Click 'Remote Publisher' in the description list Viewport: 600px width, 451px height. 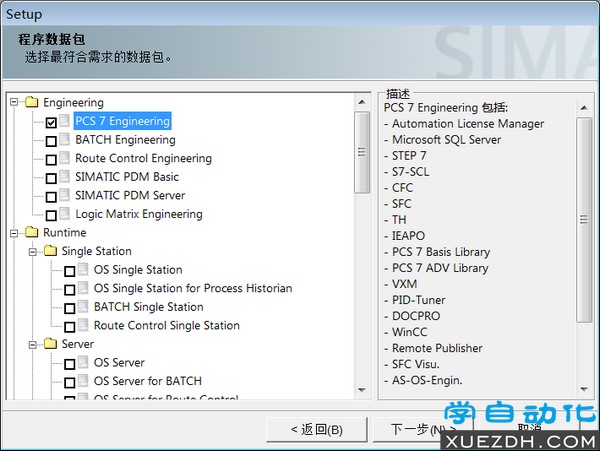(x=437, y=348)
